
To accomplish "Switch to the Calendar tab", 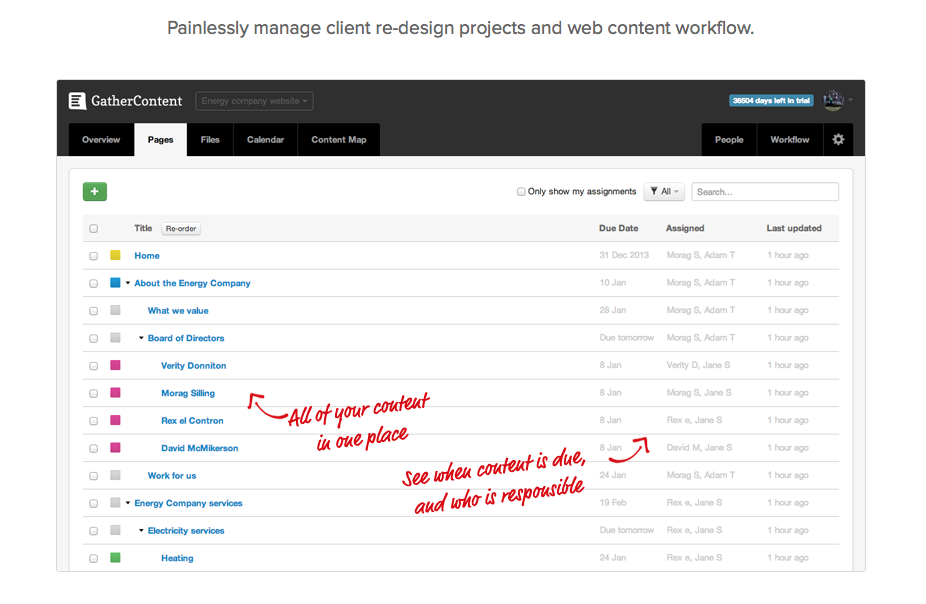I will pyautogui.click(x=265, y=140).
